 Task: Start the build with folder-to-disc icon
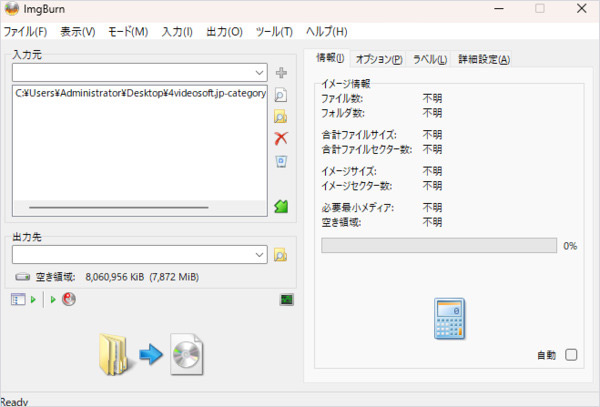pos(151,354)
